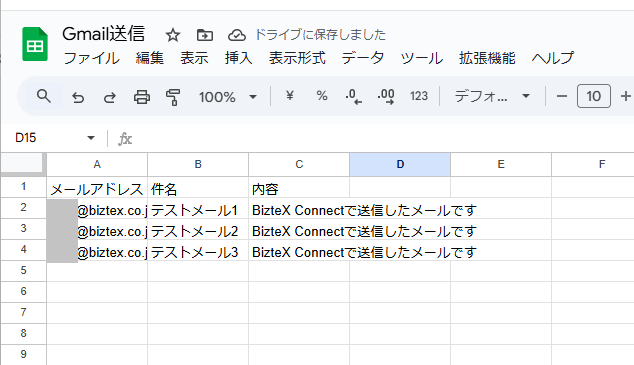Decrease decimal places
634x365 pixels.
pyautogui.click(x=353, y=97)
